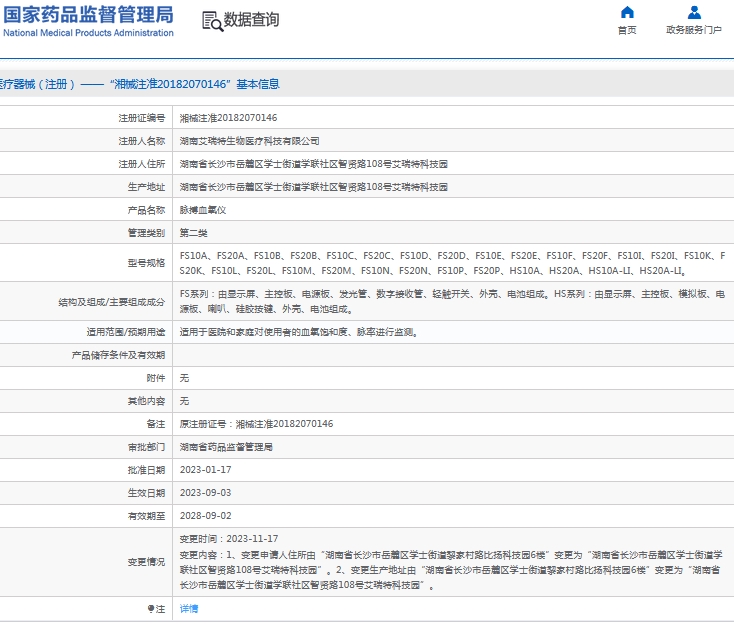Click the 生效日期 row label

[147, 493]
